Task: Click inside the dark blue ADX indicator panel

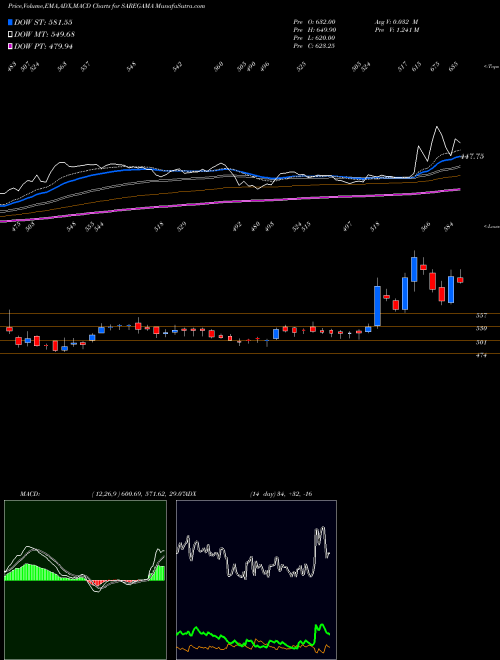Action: pyautogui.click(x=256, y=580)
